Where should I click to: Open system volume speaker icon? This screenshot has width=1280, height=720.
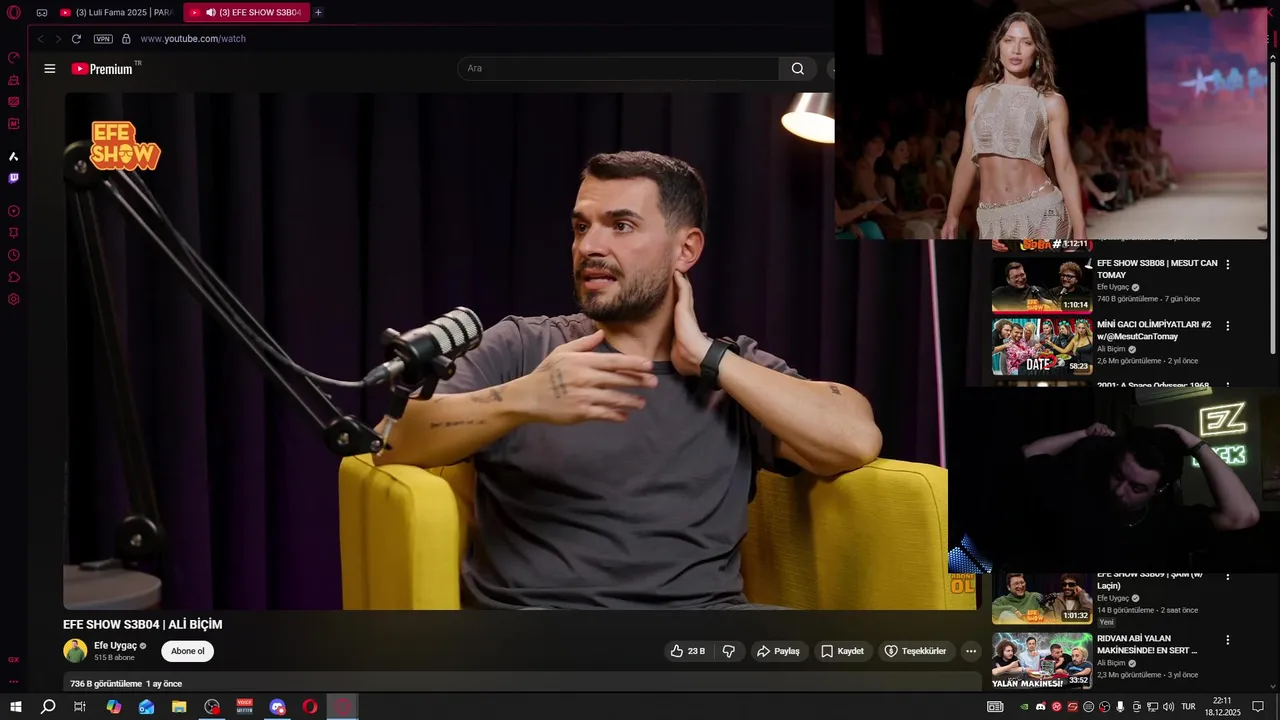point(1168,707)
